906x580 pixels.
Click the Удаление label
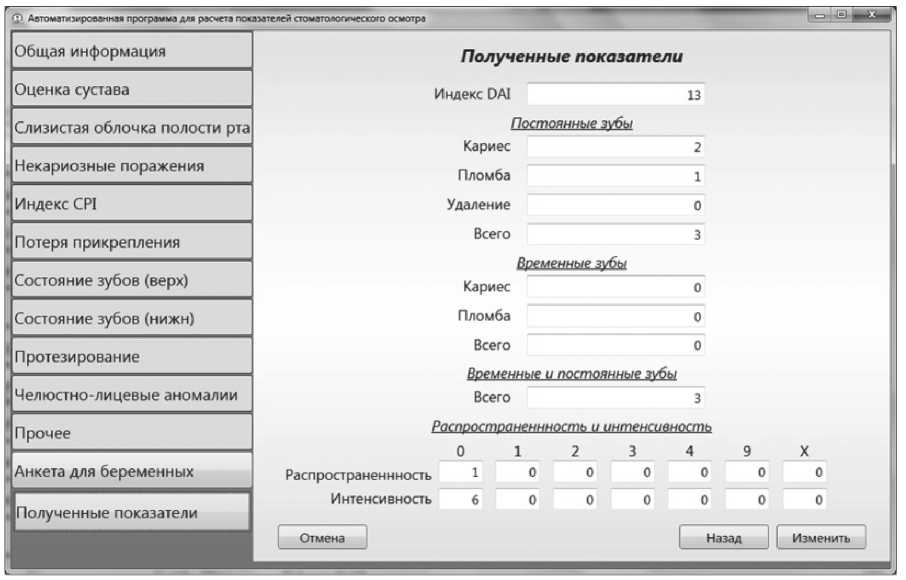tap(478, 205)
